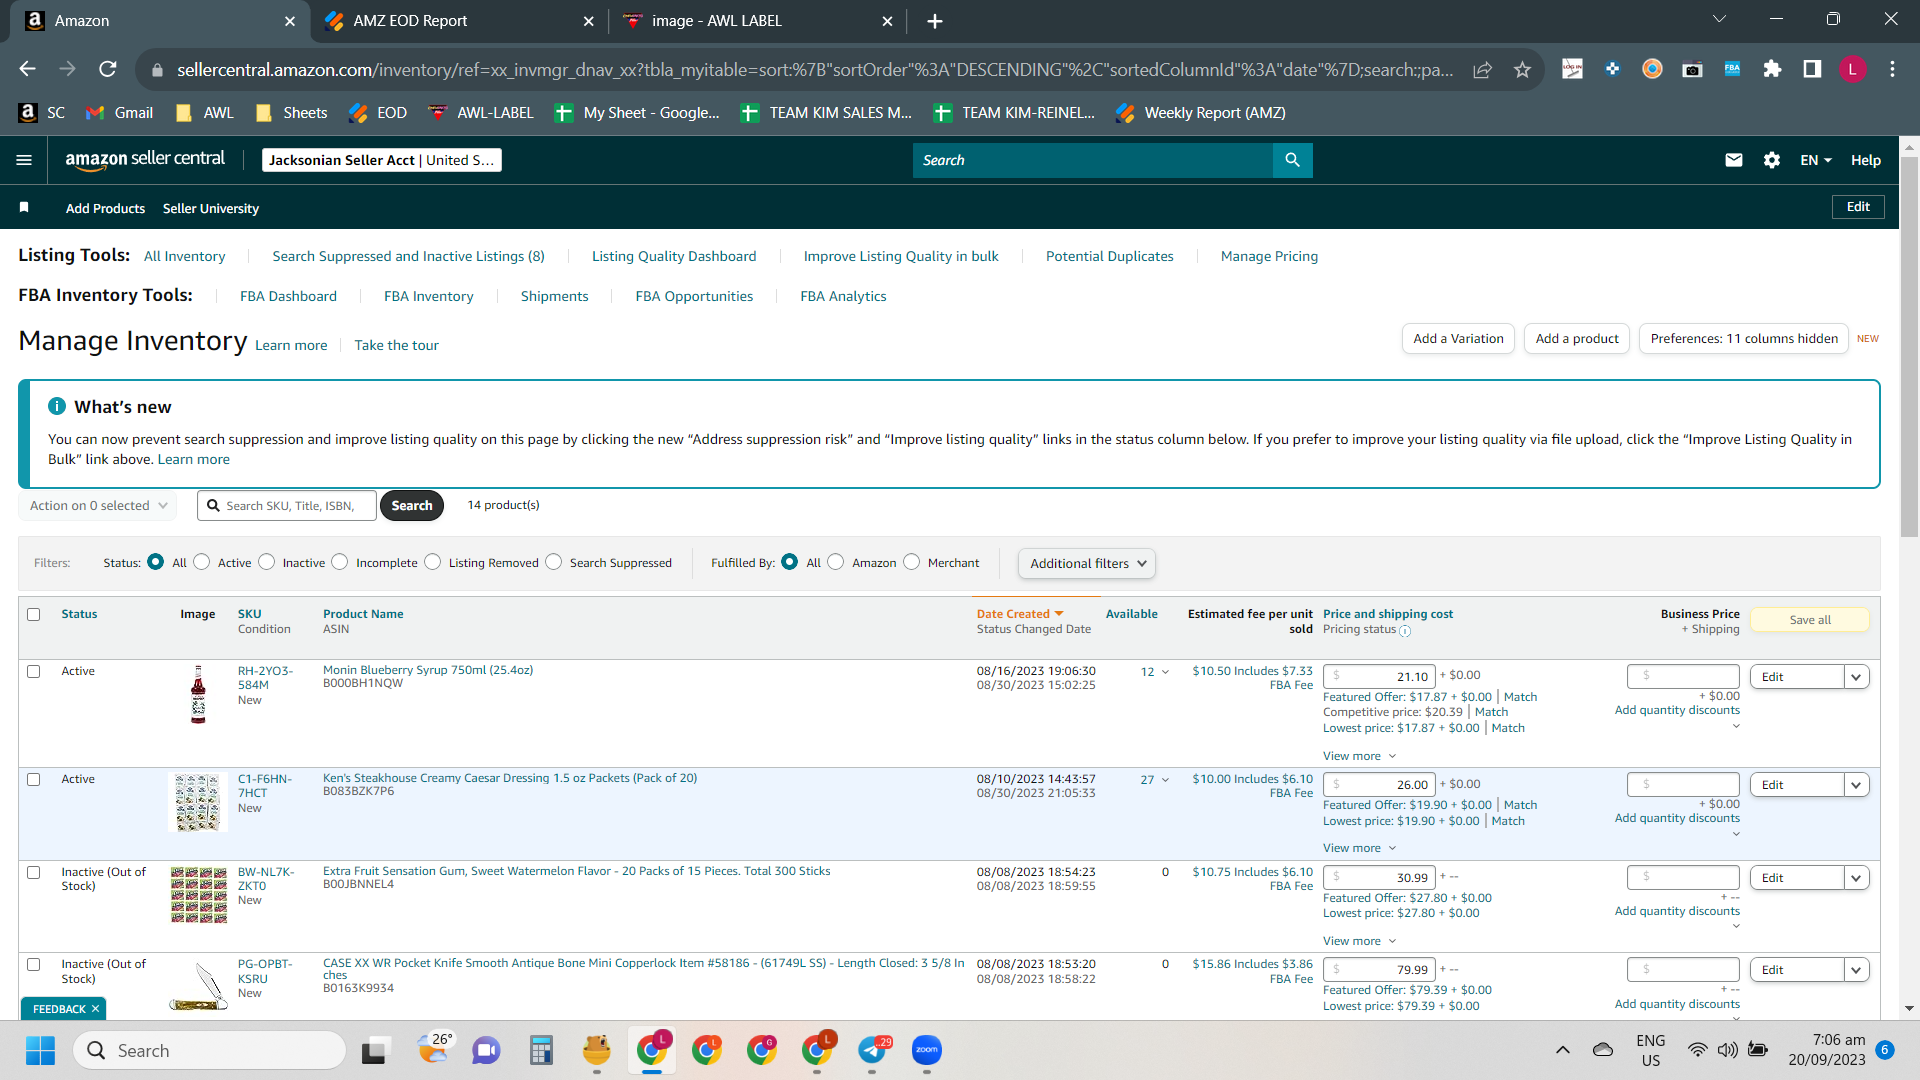The width and height of the screenshot is (1920, 1080).
Task: Click the Search SKU, Title, ISBN field
Action: tap(287, 506)
